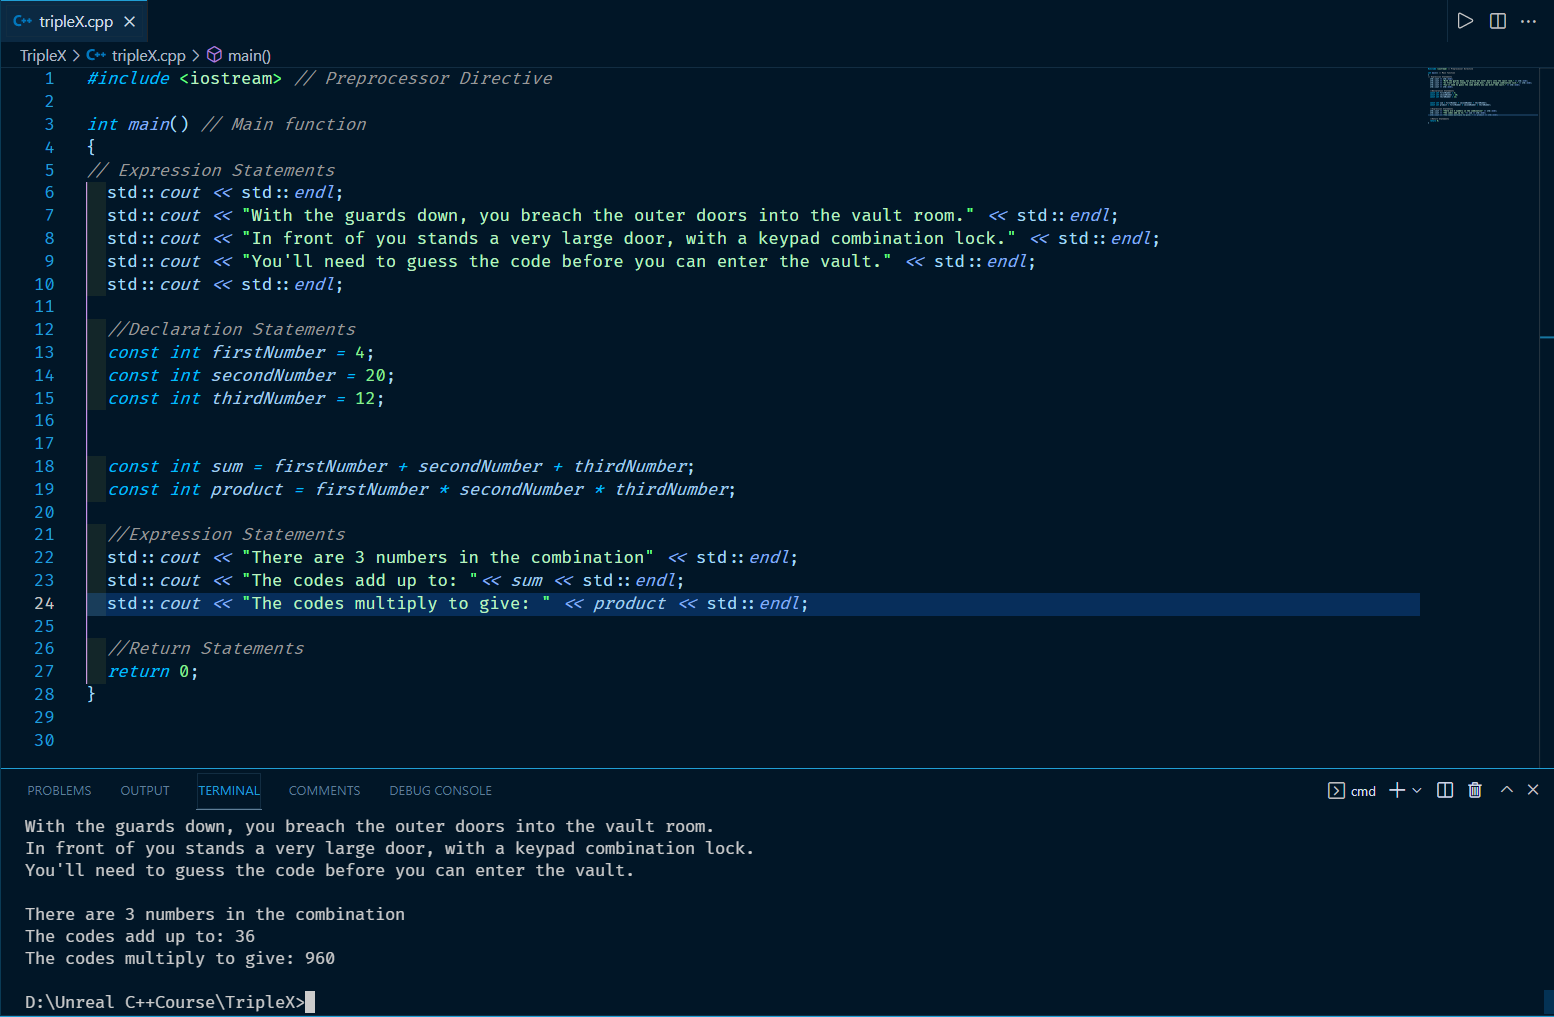Hide the terminal panel with the X
Viewport: 1554px width, 1017px height.
pyautogui.click(x=1533, y=790)
